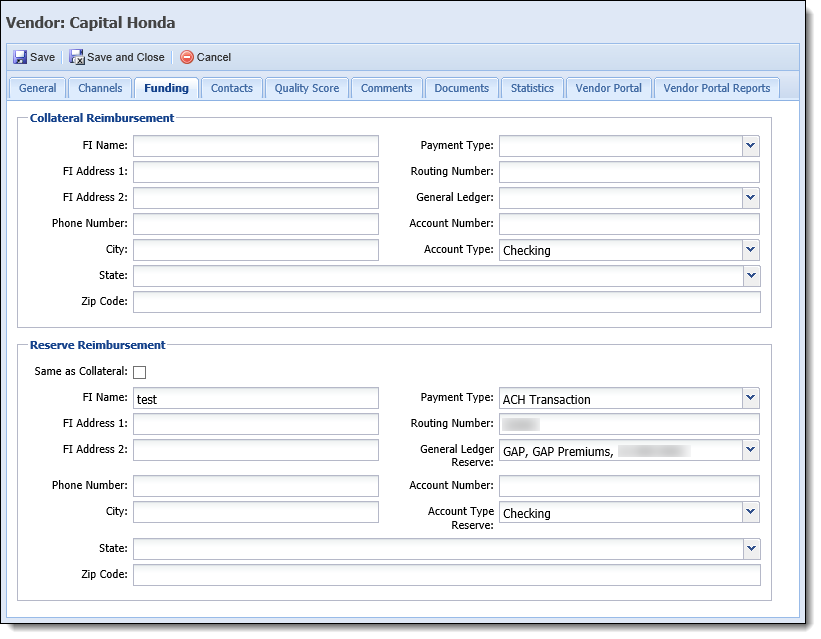Image resolution: width=821 pixels, height=639 pixels.
Task: Click the red Cancel icon
Action: click(187, 57)
